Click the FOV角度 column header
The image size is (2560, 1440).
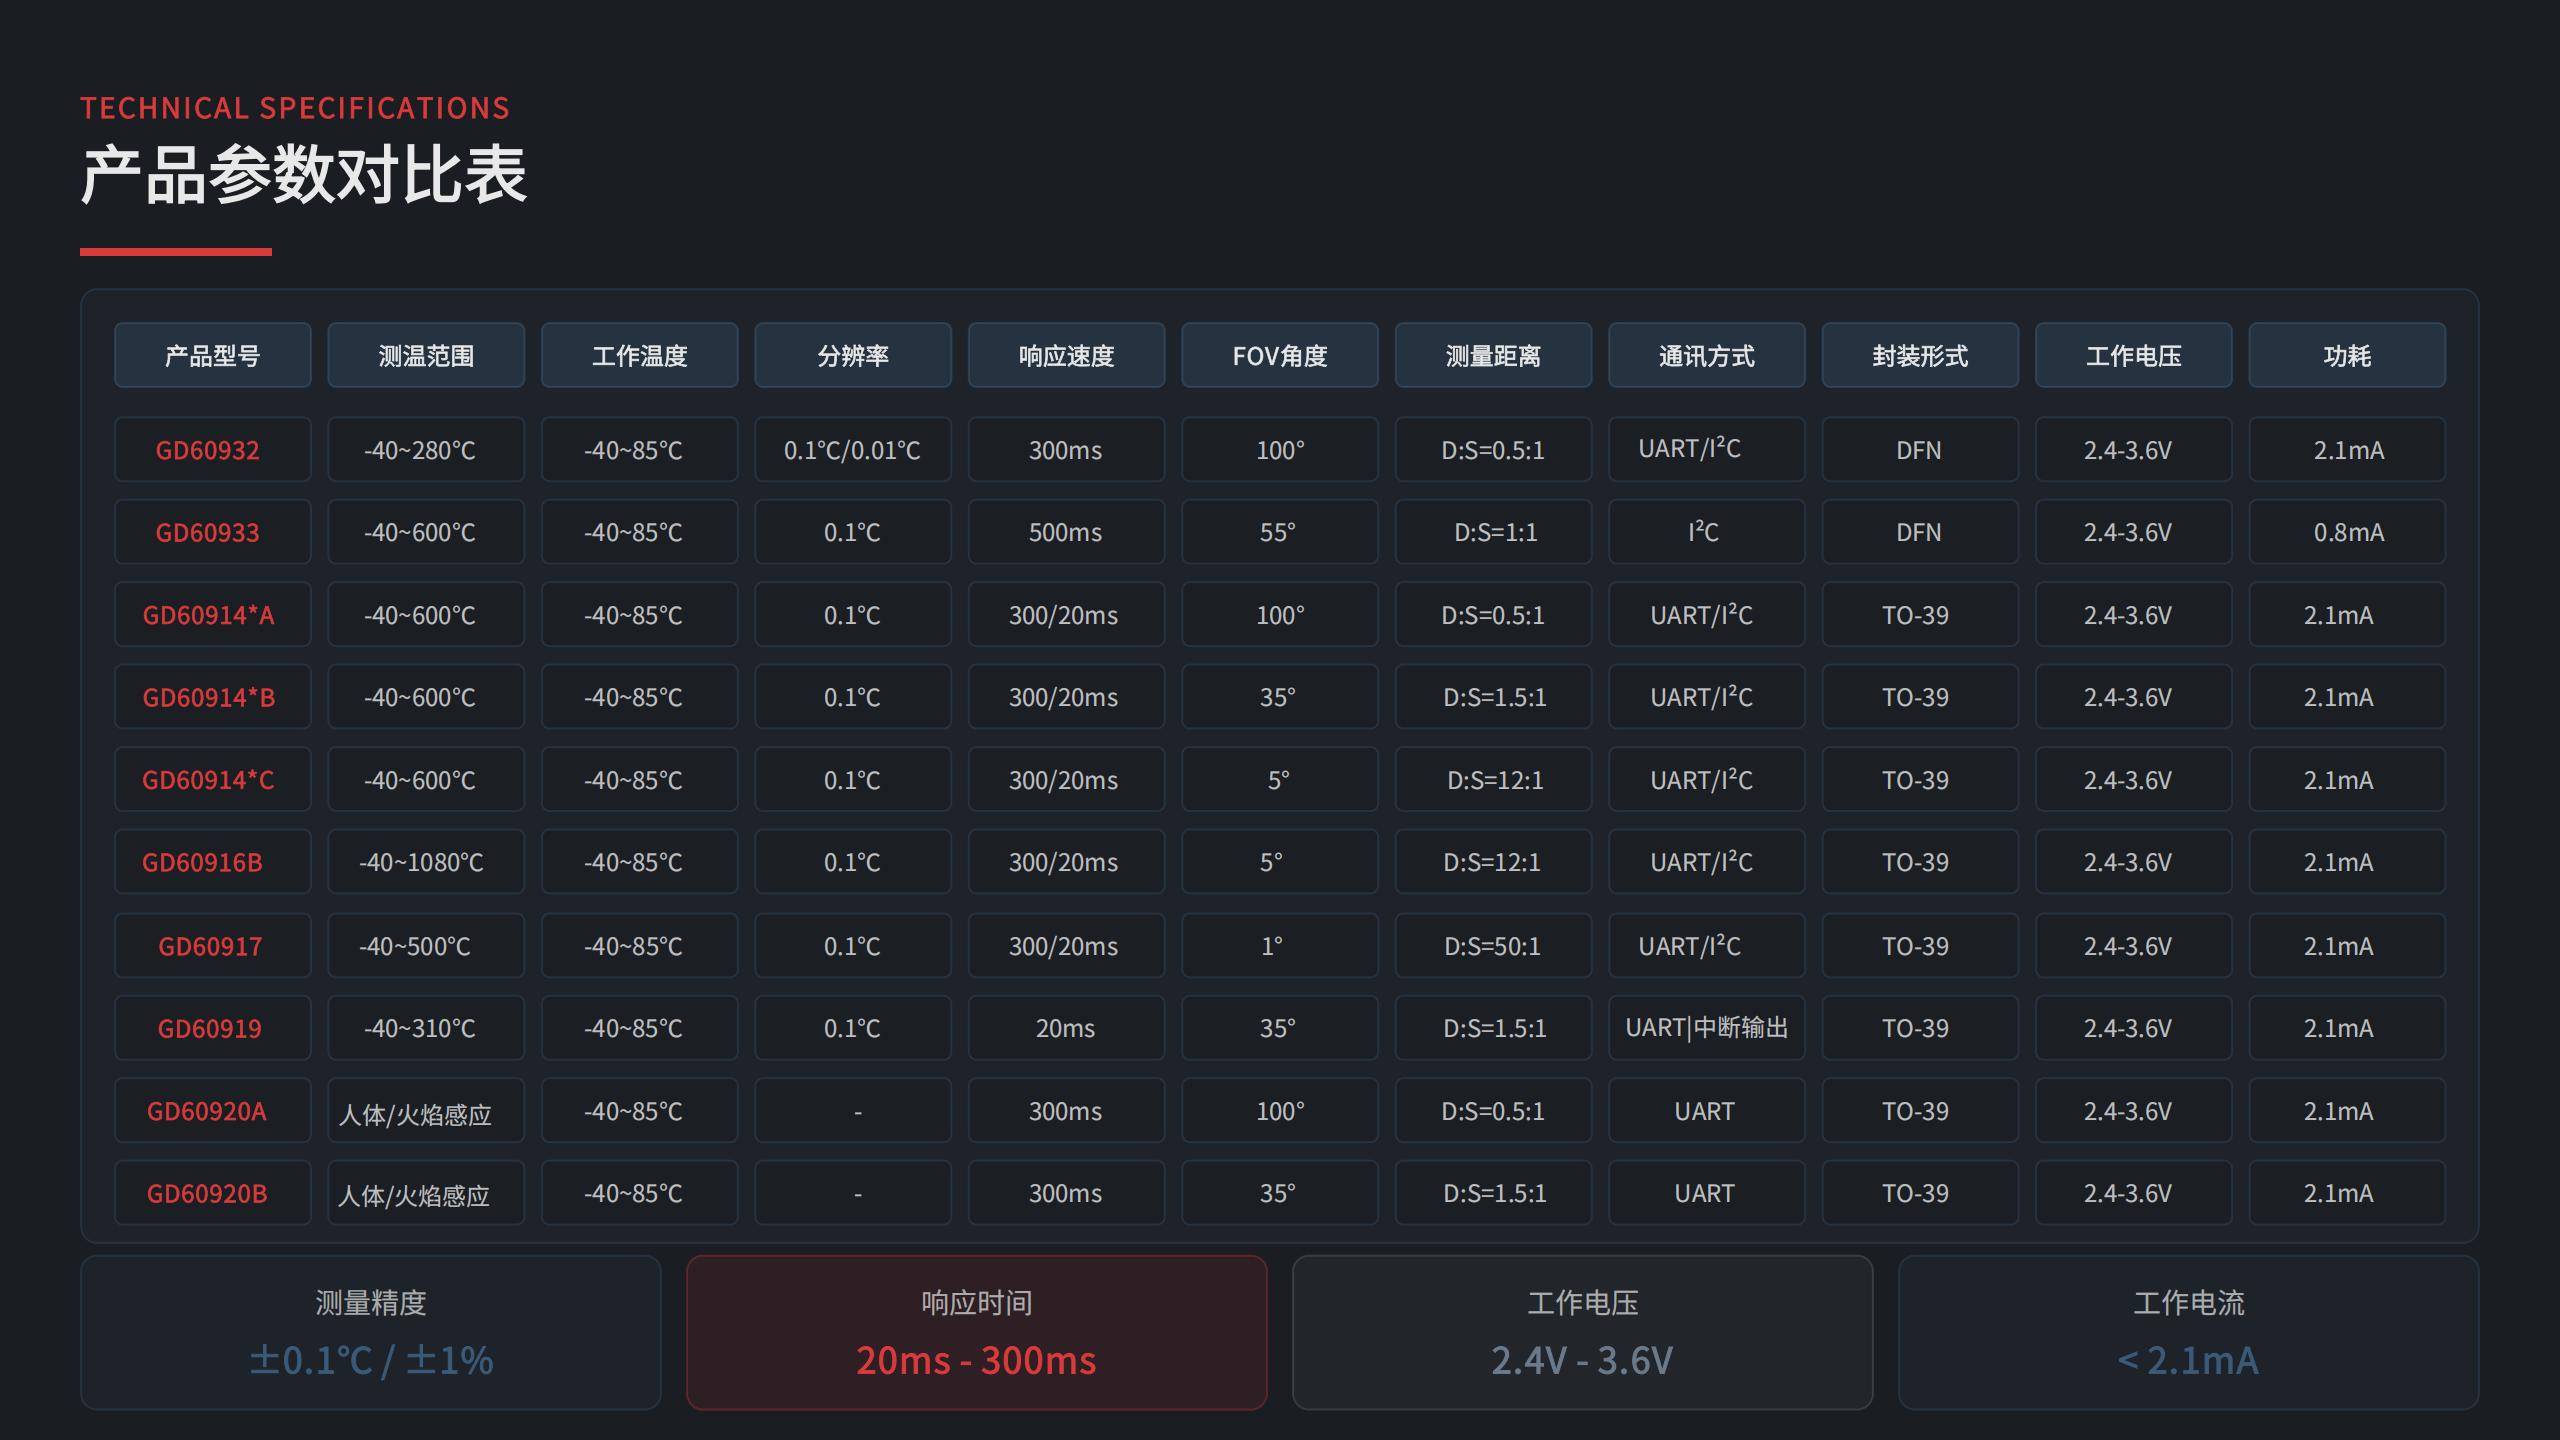pos(1280,355)
